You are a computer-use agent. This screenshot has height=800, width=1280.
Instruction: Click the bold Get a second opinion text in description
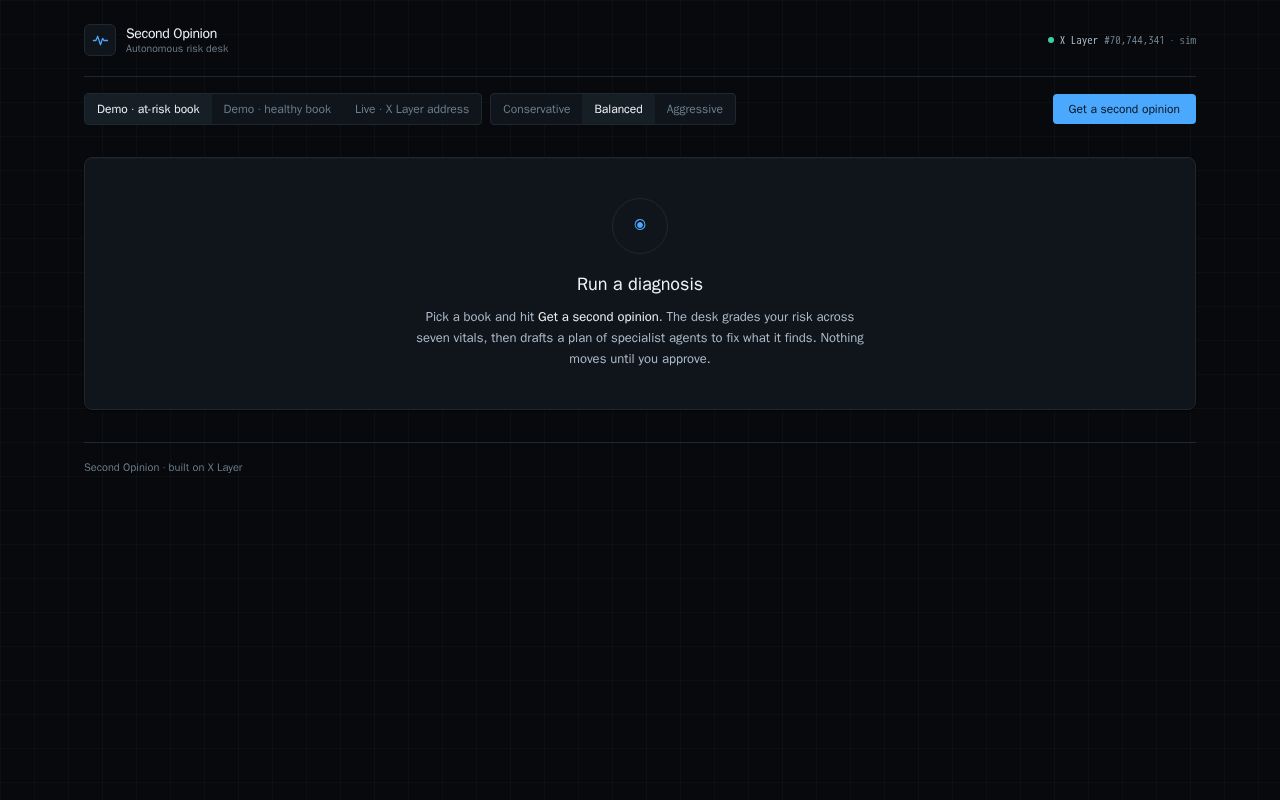coord(598,317)
